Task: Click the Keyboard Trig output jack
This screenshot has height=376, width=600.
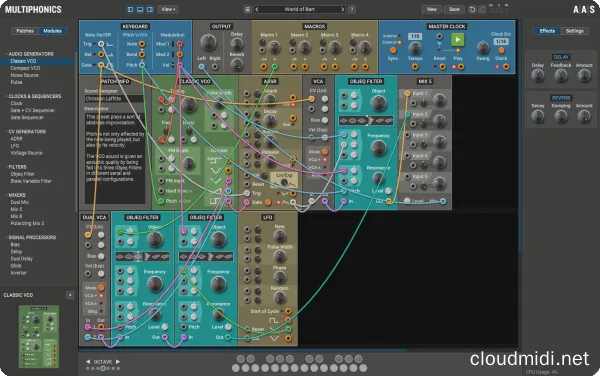Action: pyautogui.click(x=101, y=44)
